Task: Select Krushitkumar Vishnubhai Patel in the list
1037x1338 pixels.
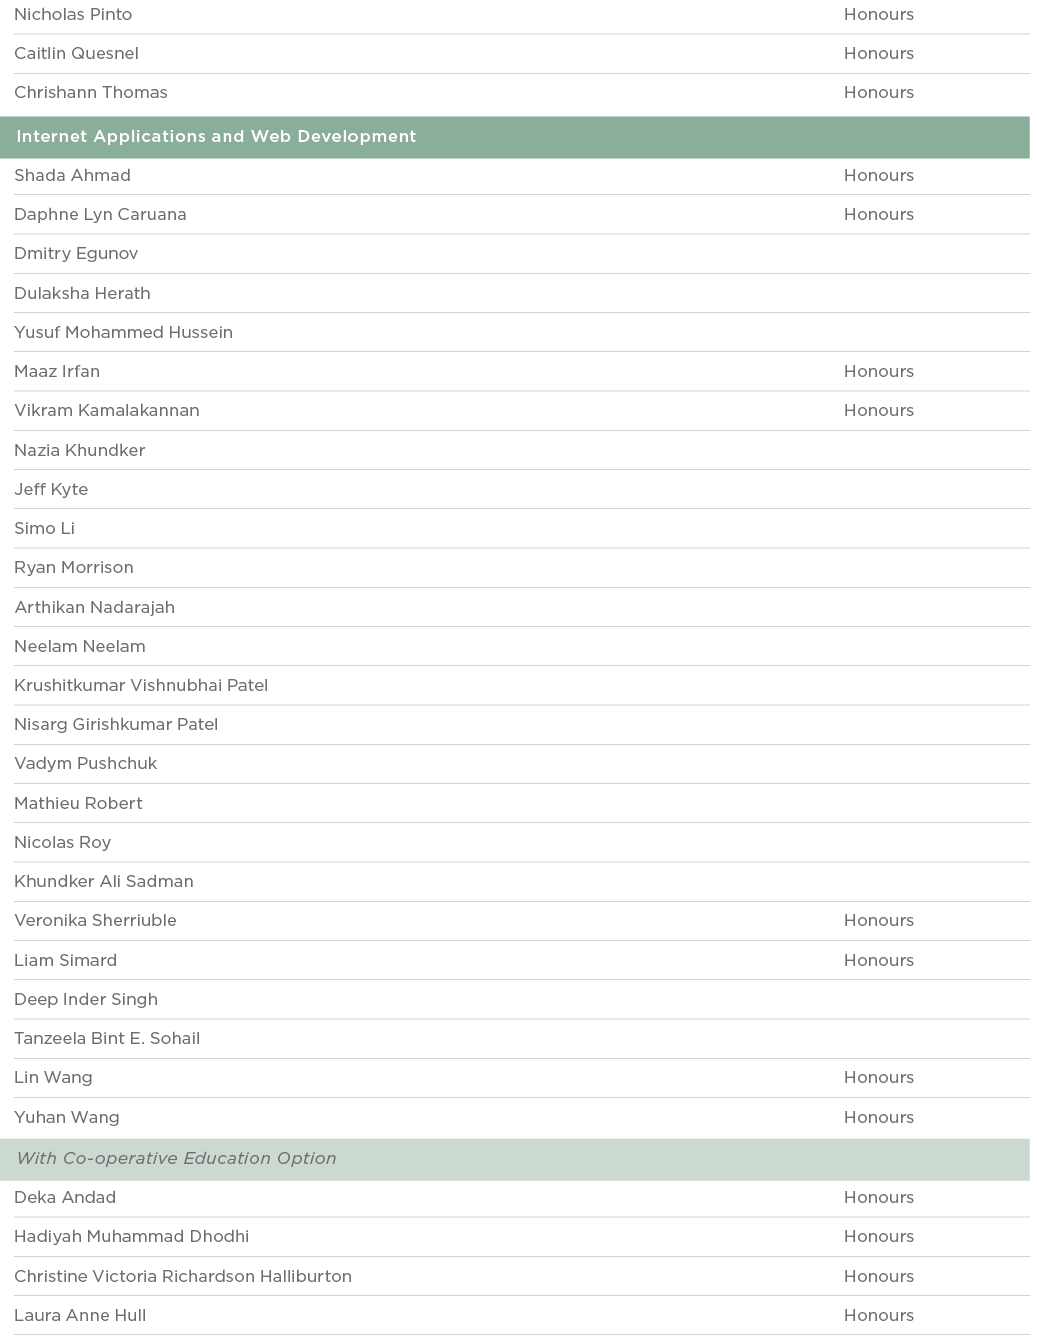Action: [141, 686]
